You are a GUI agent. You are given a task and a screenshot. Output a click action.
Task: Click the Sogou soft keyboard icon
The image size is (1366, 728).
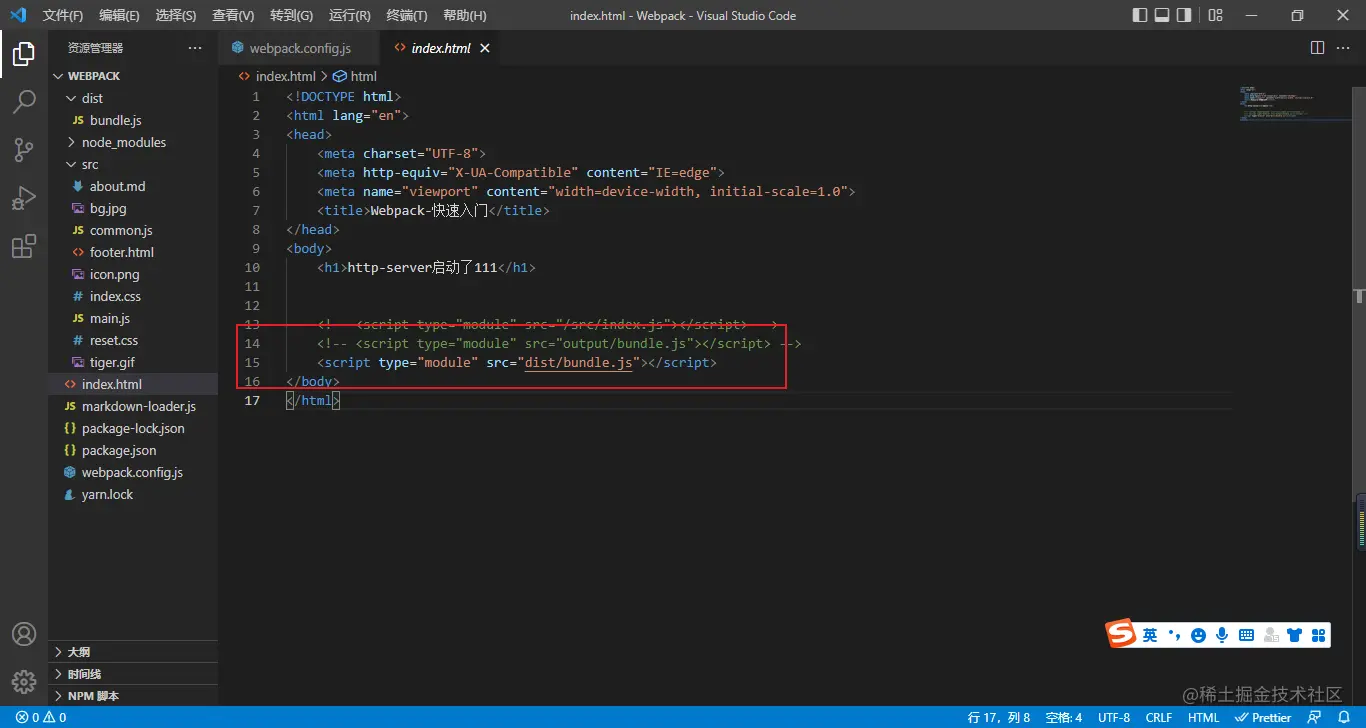click(x=1246, y=635)
